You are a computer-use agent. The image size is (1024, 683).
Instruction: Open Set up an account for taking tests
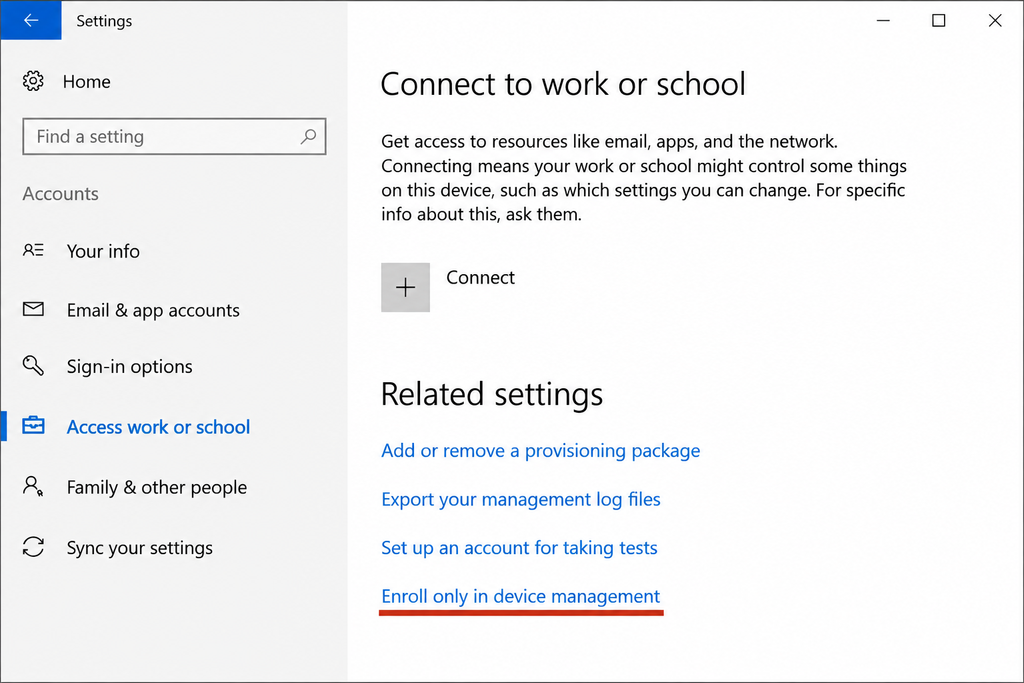tap(519, 548)
